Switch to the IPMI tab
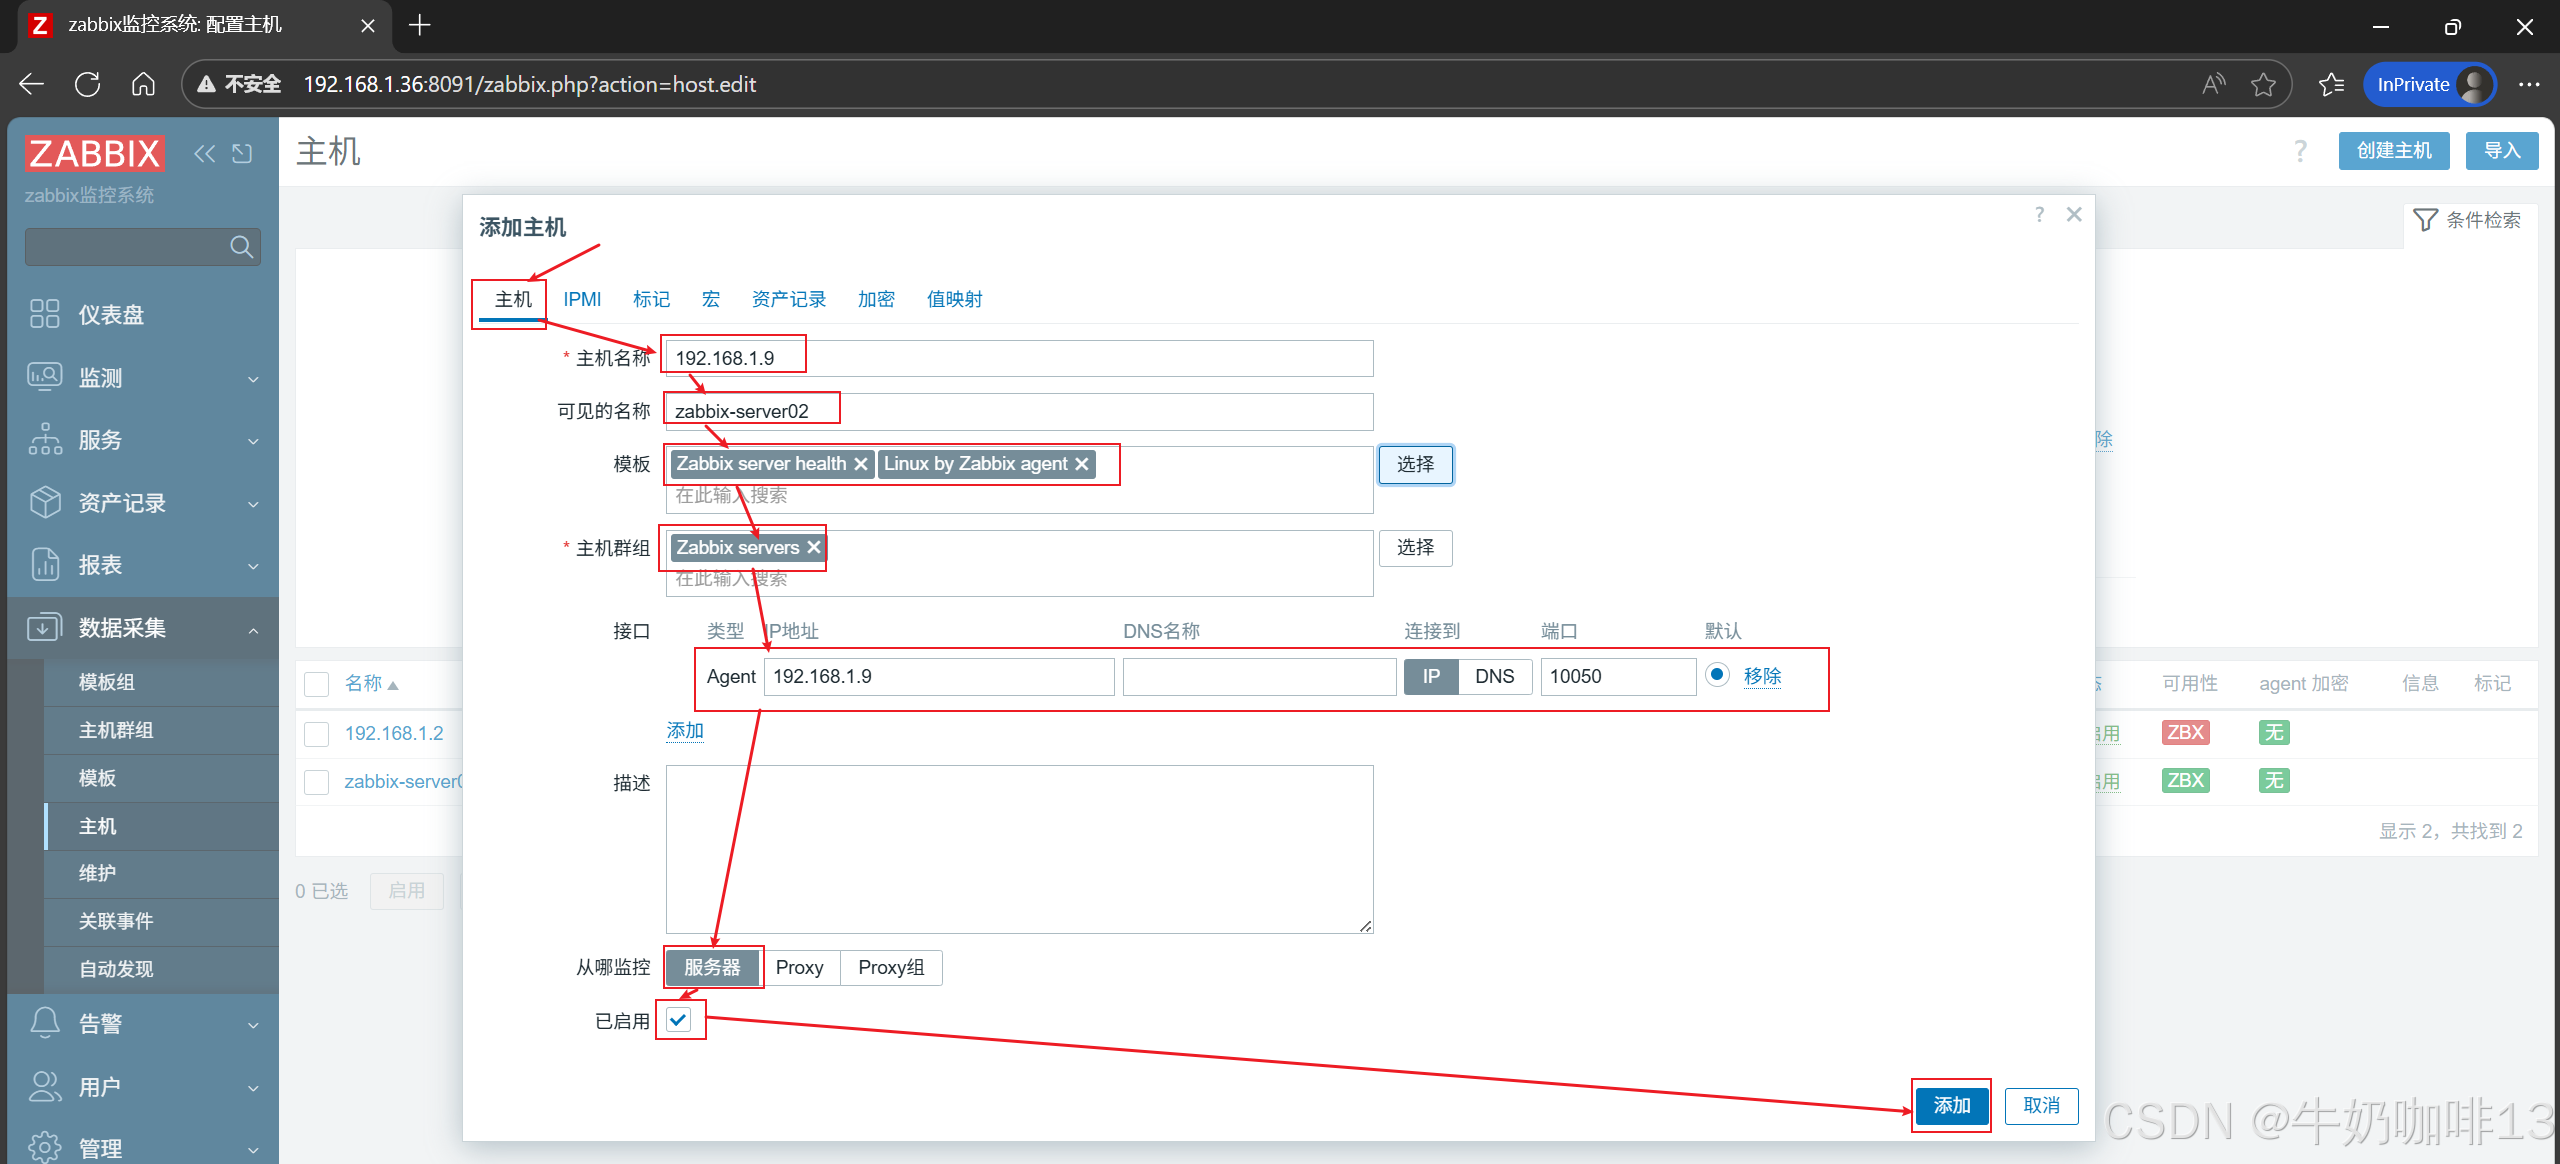 coord(582,299)
